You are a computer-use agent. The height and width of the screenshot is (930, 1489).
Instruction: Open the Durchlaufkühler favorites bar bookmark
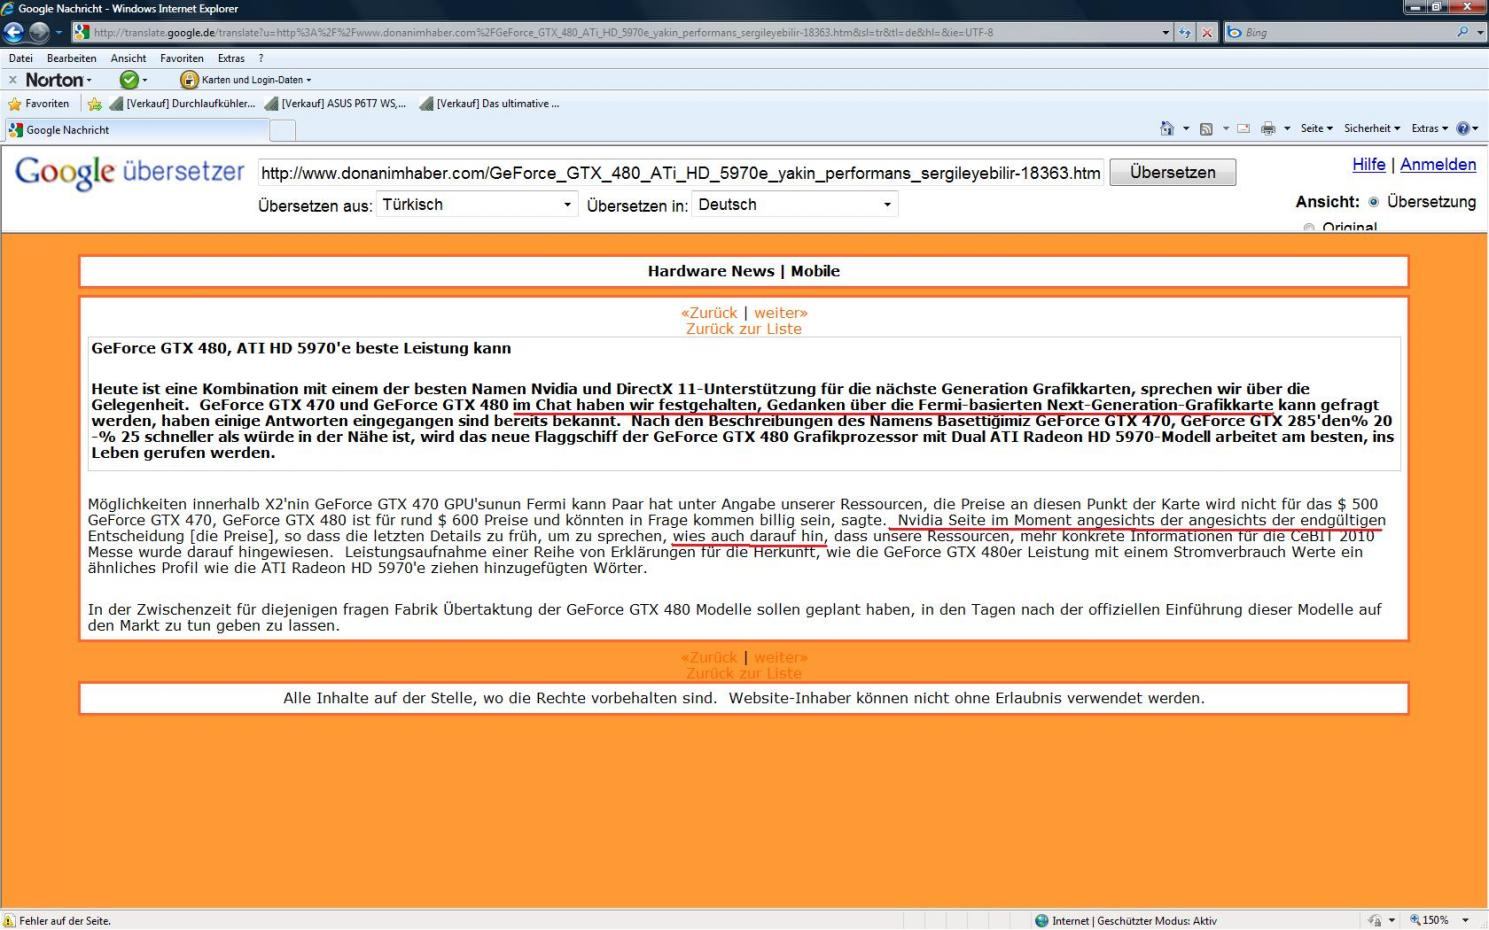click(x=183, y=104)
